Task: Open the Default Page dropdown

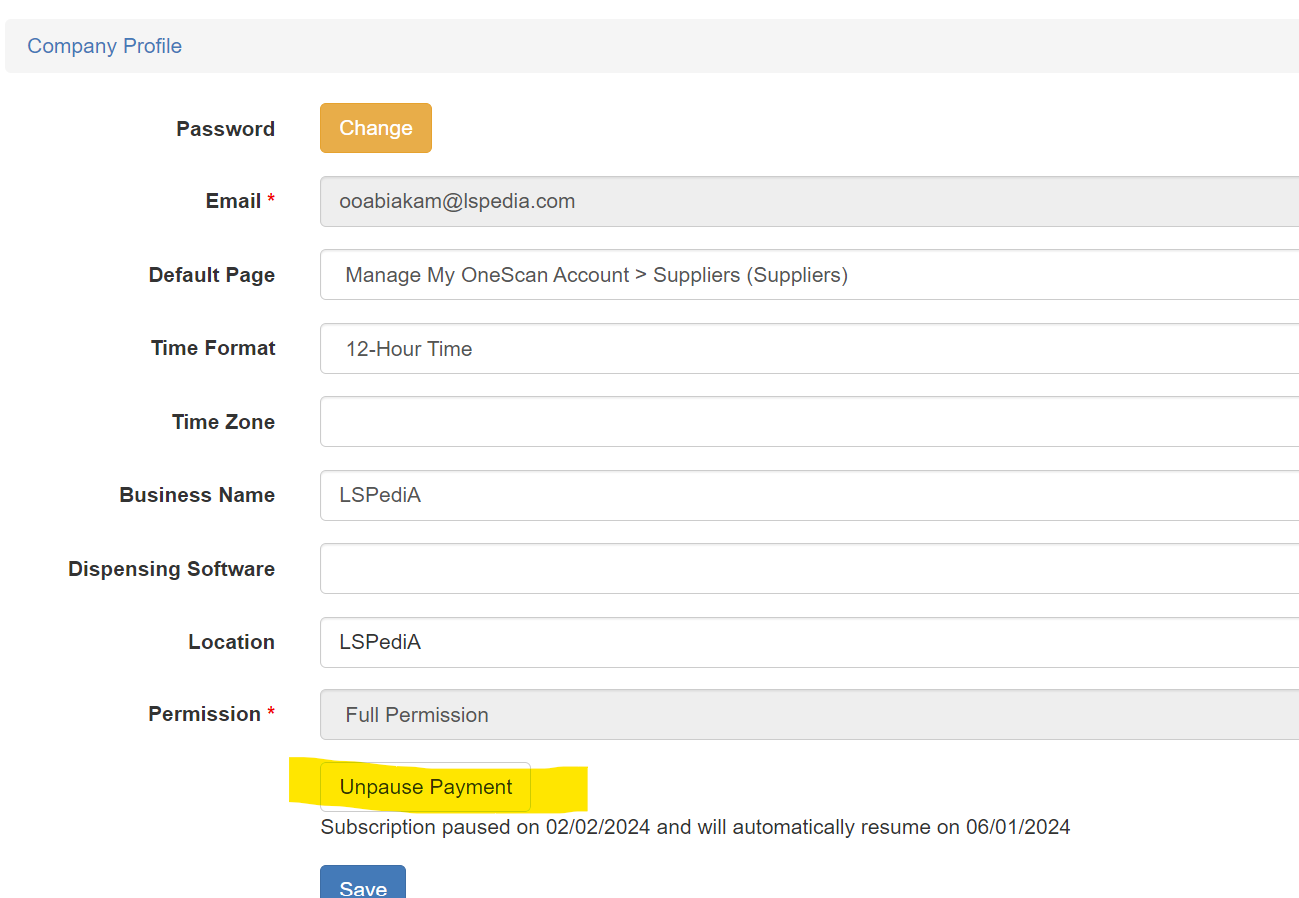Action: click(x=809, y=275)
